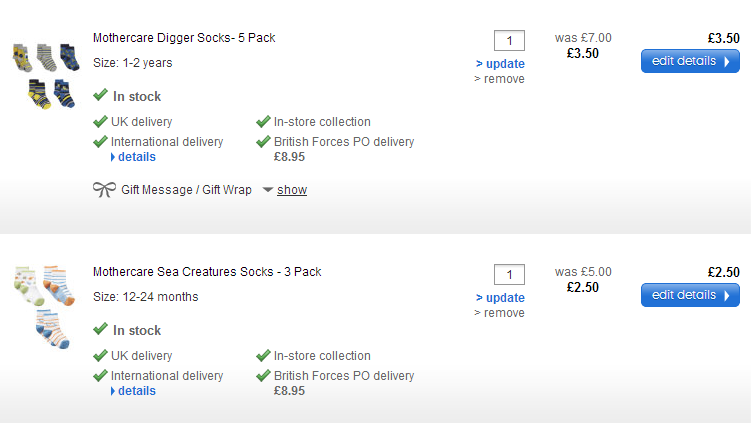Click UK delivery checkmark for Sea Creatures Socks
The width and height of the screenshot is (754, 427).
[100, 356]
